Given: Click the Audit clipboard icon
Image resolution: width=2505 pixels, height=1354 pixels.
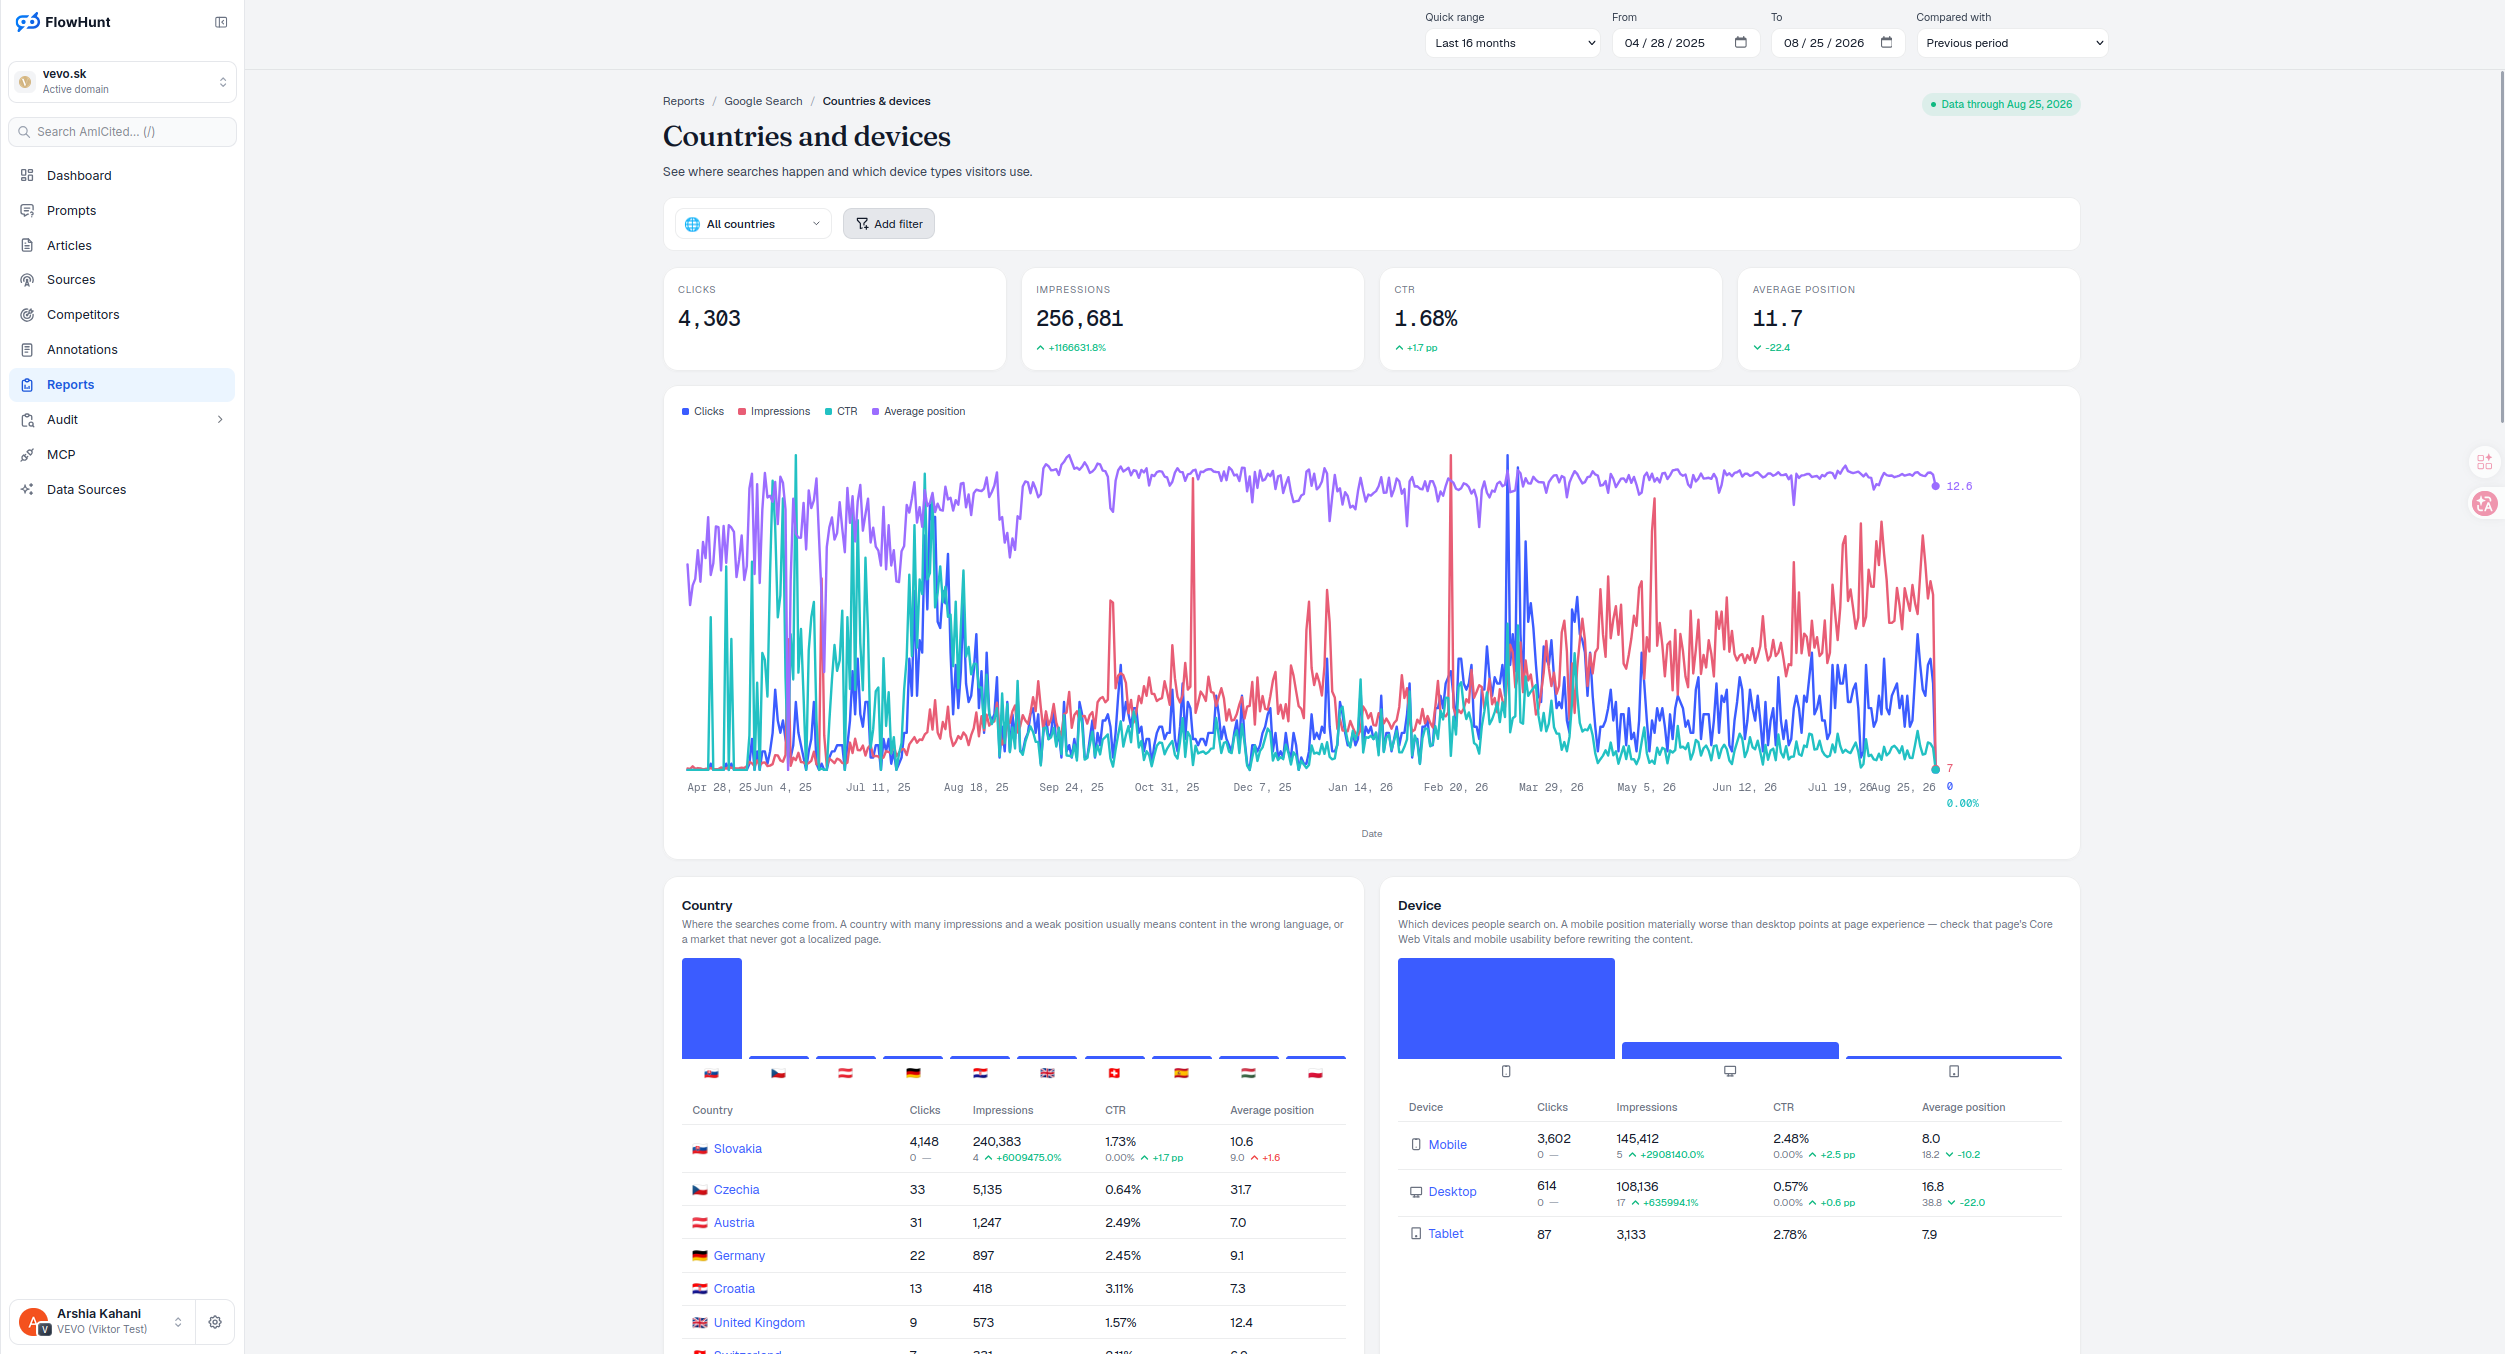Looking at the screenshot, I should pos(27,420).
